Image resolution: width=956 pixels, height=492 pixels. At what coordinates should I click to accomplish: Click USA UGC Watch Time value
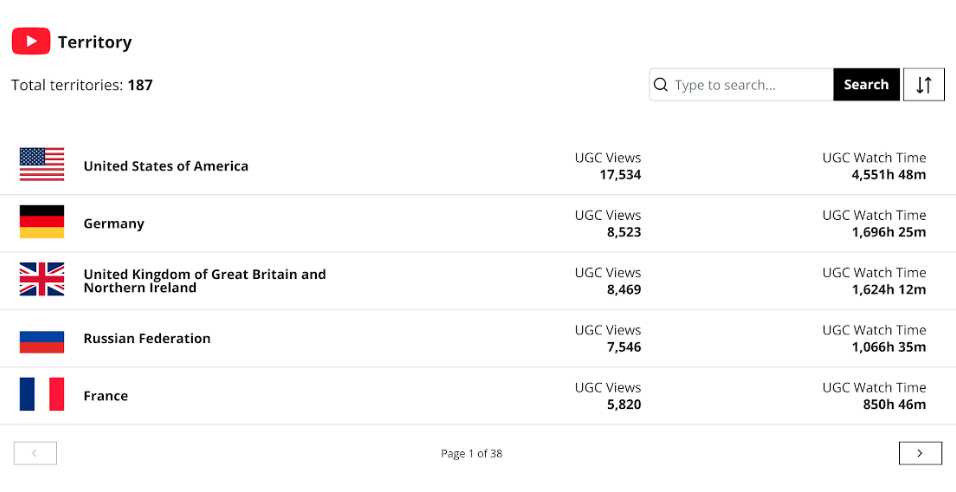coord(888,175)
